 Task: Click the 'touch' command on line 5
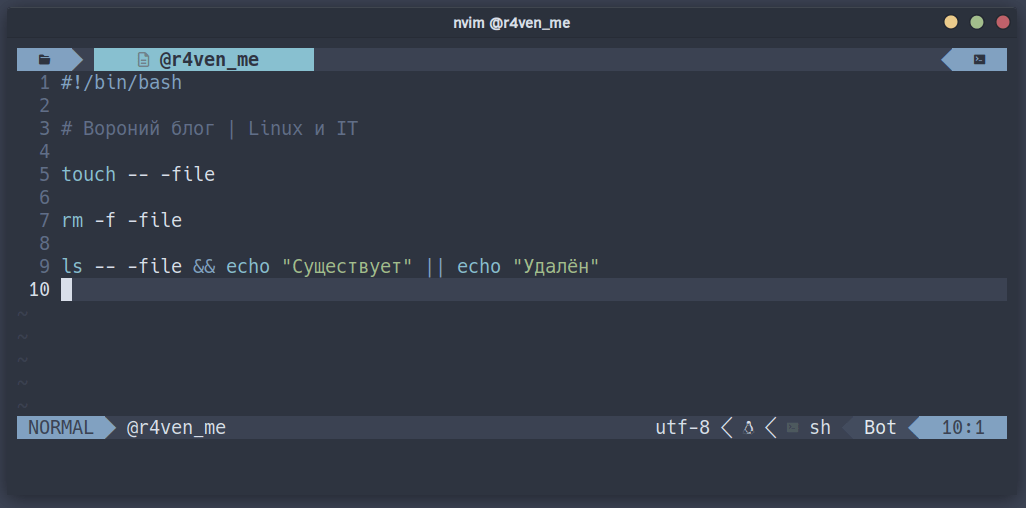point(88,174)
